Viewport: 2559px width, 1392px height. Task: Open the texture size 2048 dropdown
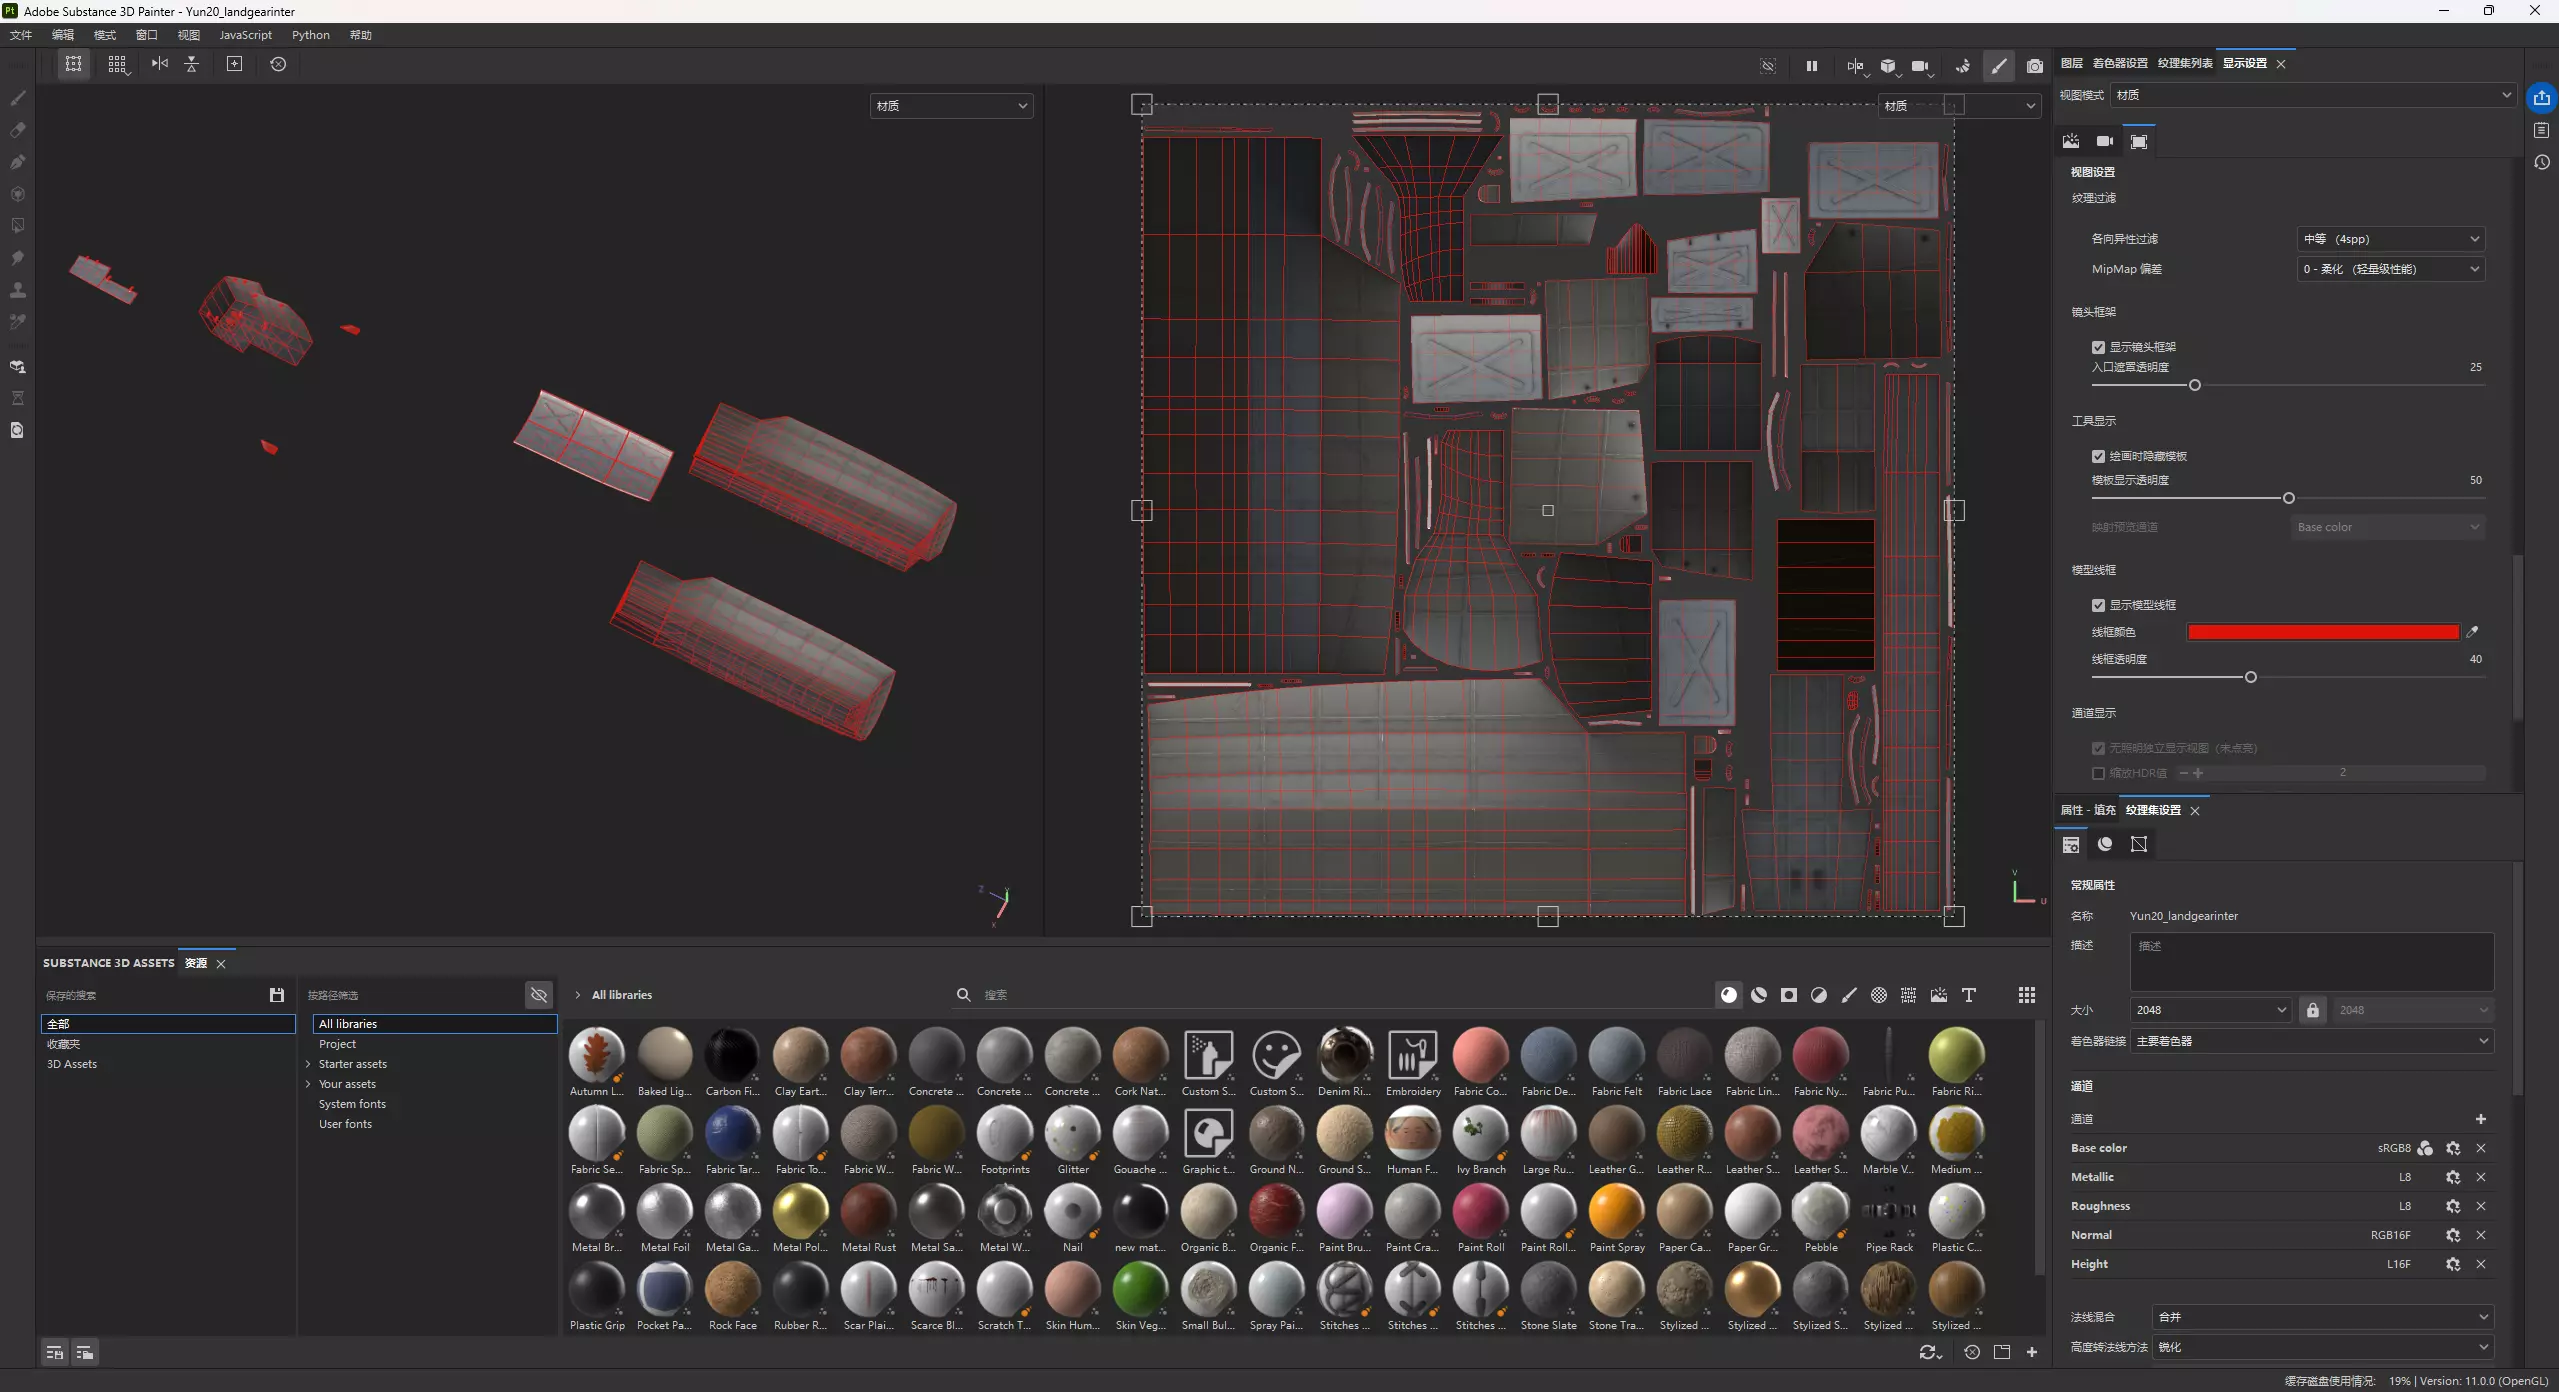2209,1010
